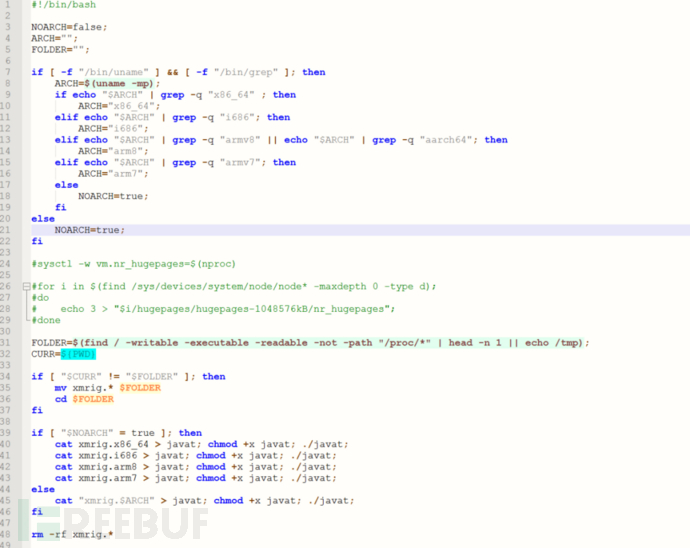
Task: Click the 'cat "xmrig.$ARCH" > javat' line
Action: (x=205, y=501)
